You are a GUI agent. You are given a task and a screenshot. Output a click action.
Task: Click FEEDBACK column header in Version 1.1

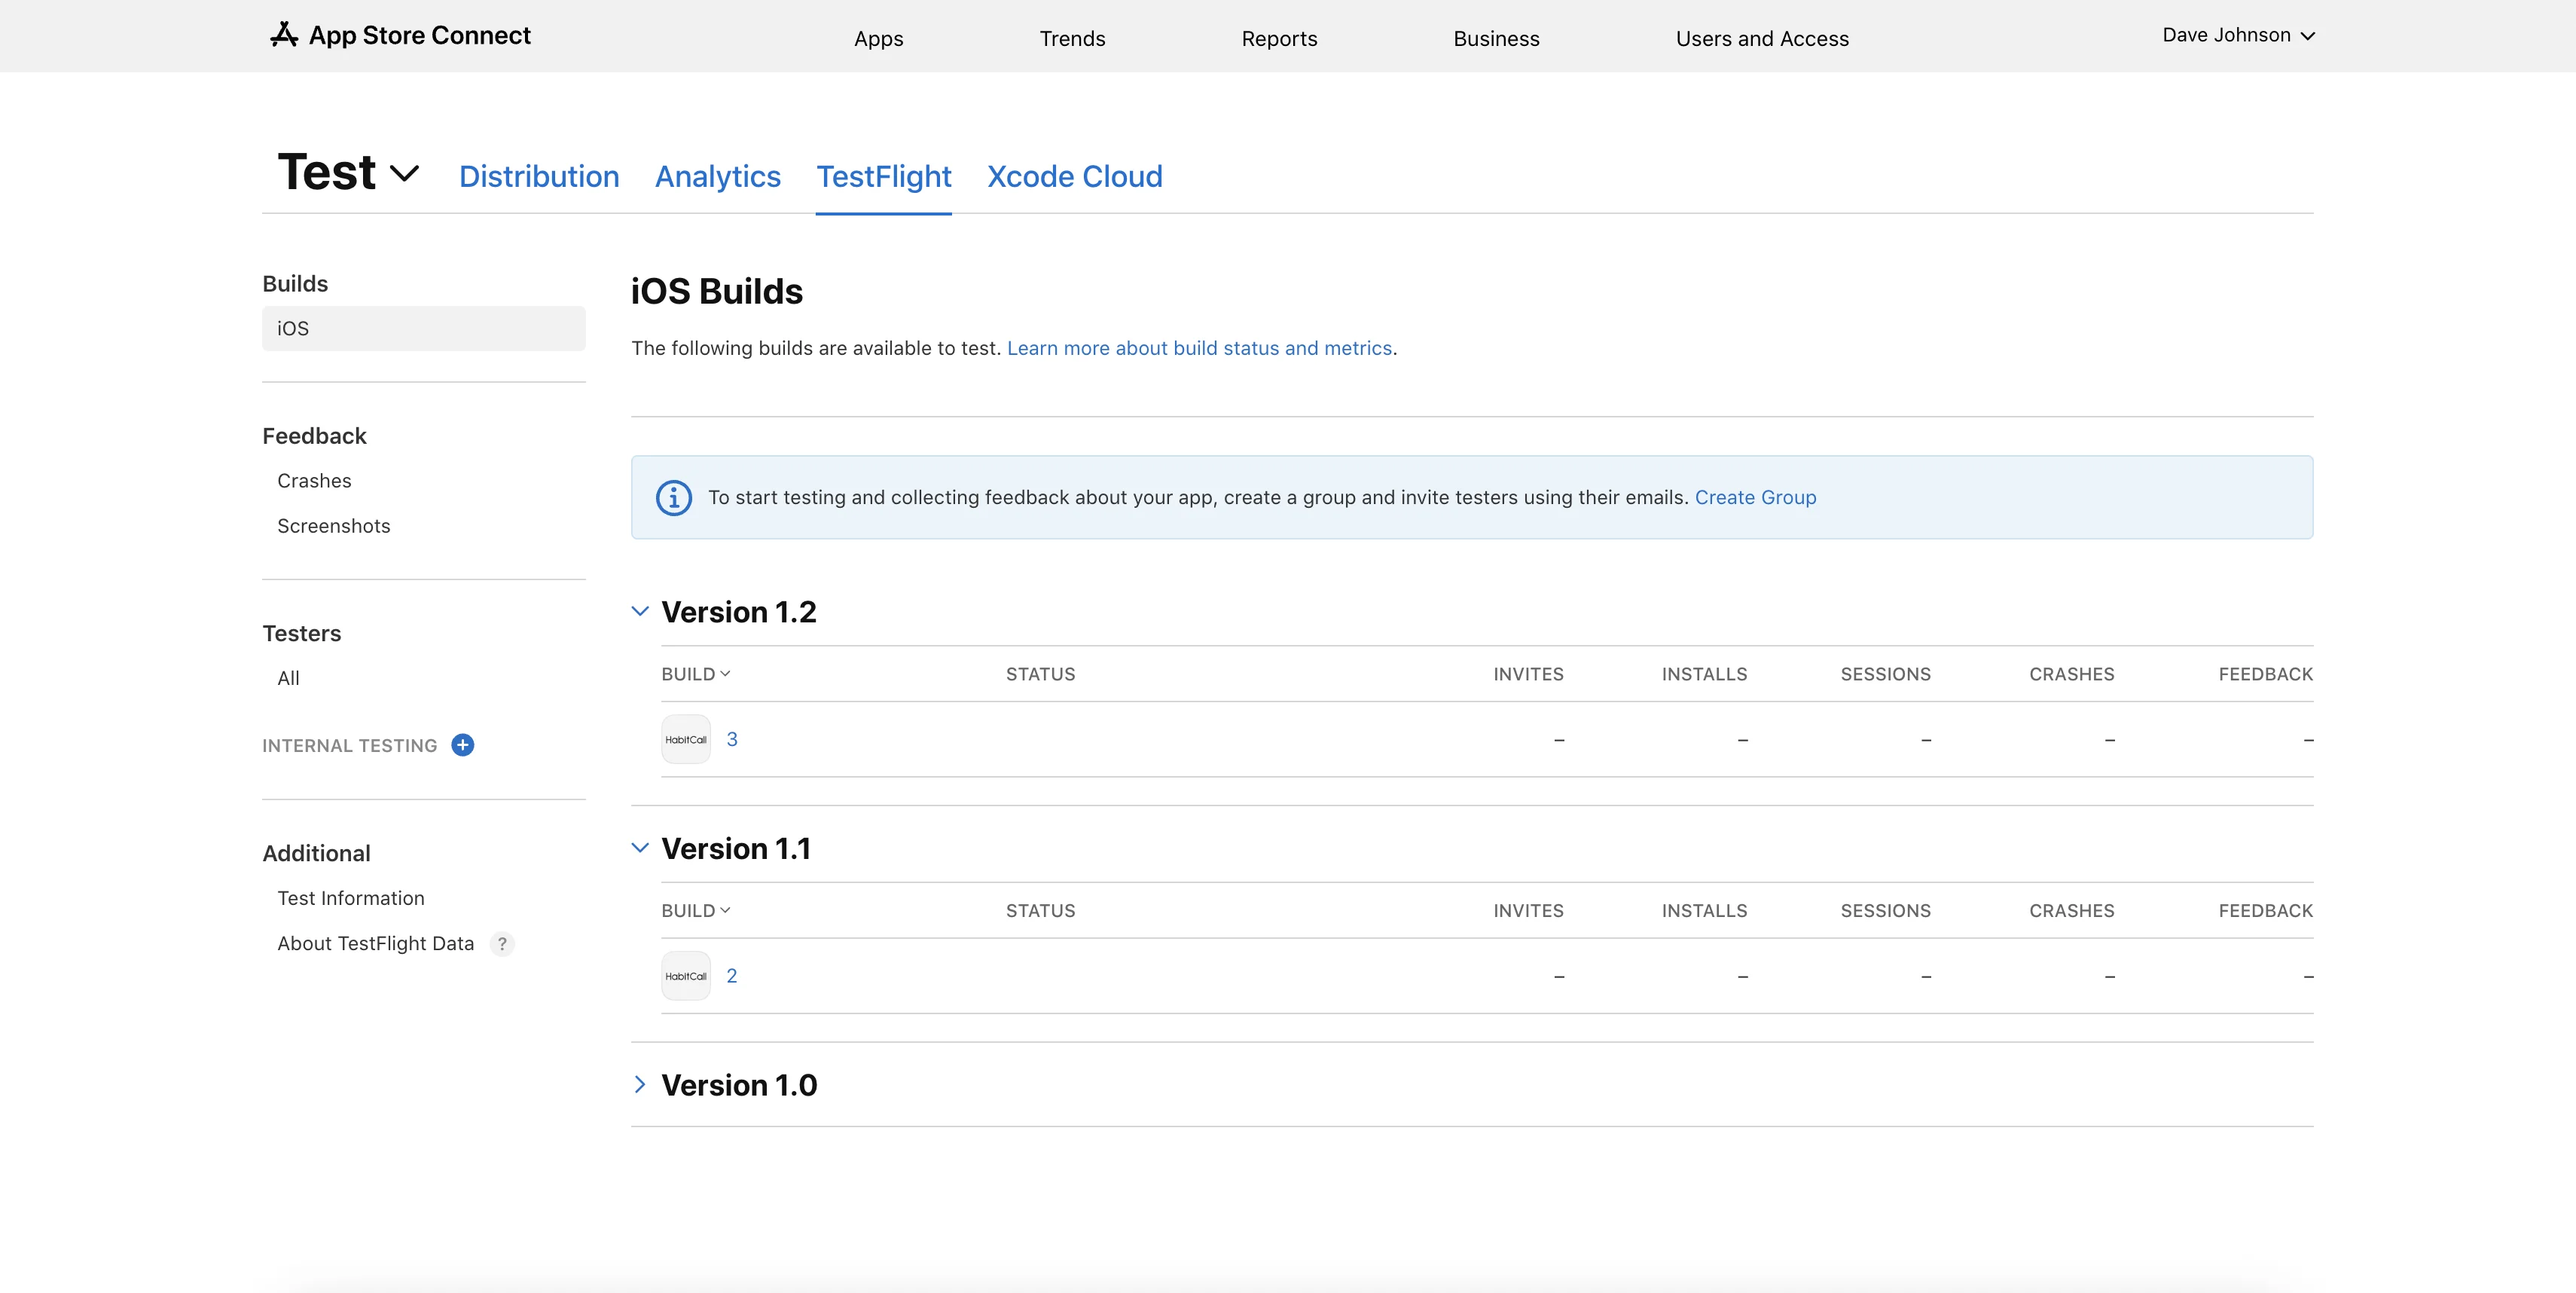pos(2266,911)
